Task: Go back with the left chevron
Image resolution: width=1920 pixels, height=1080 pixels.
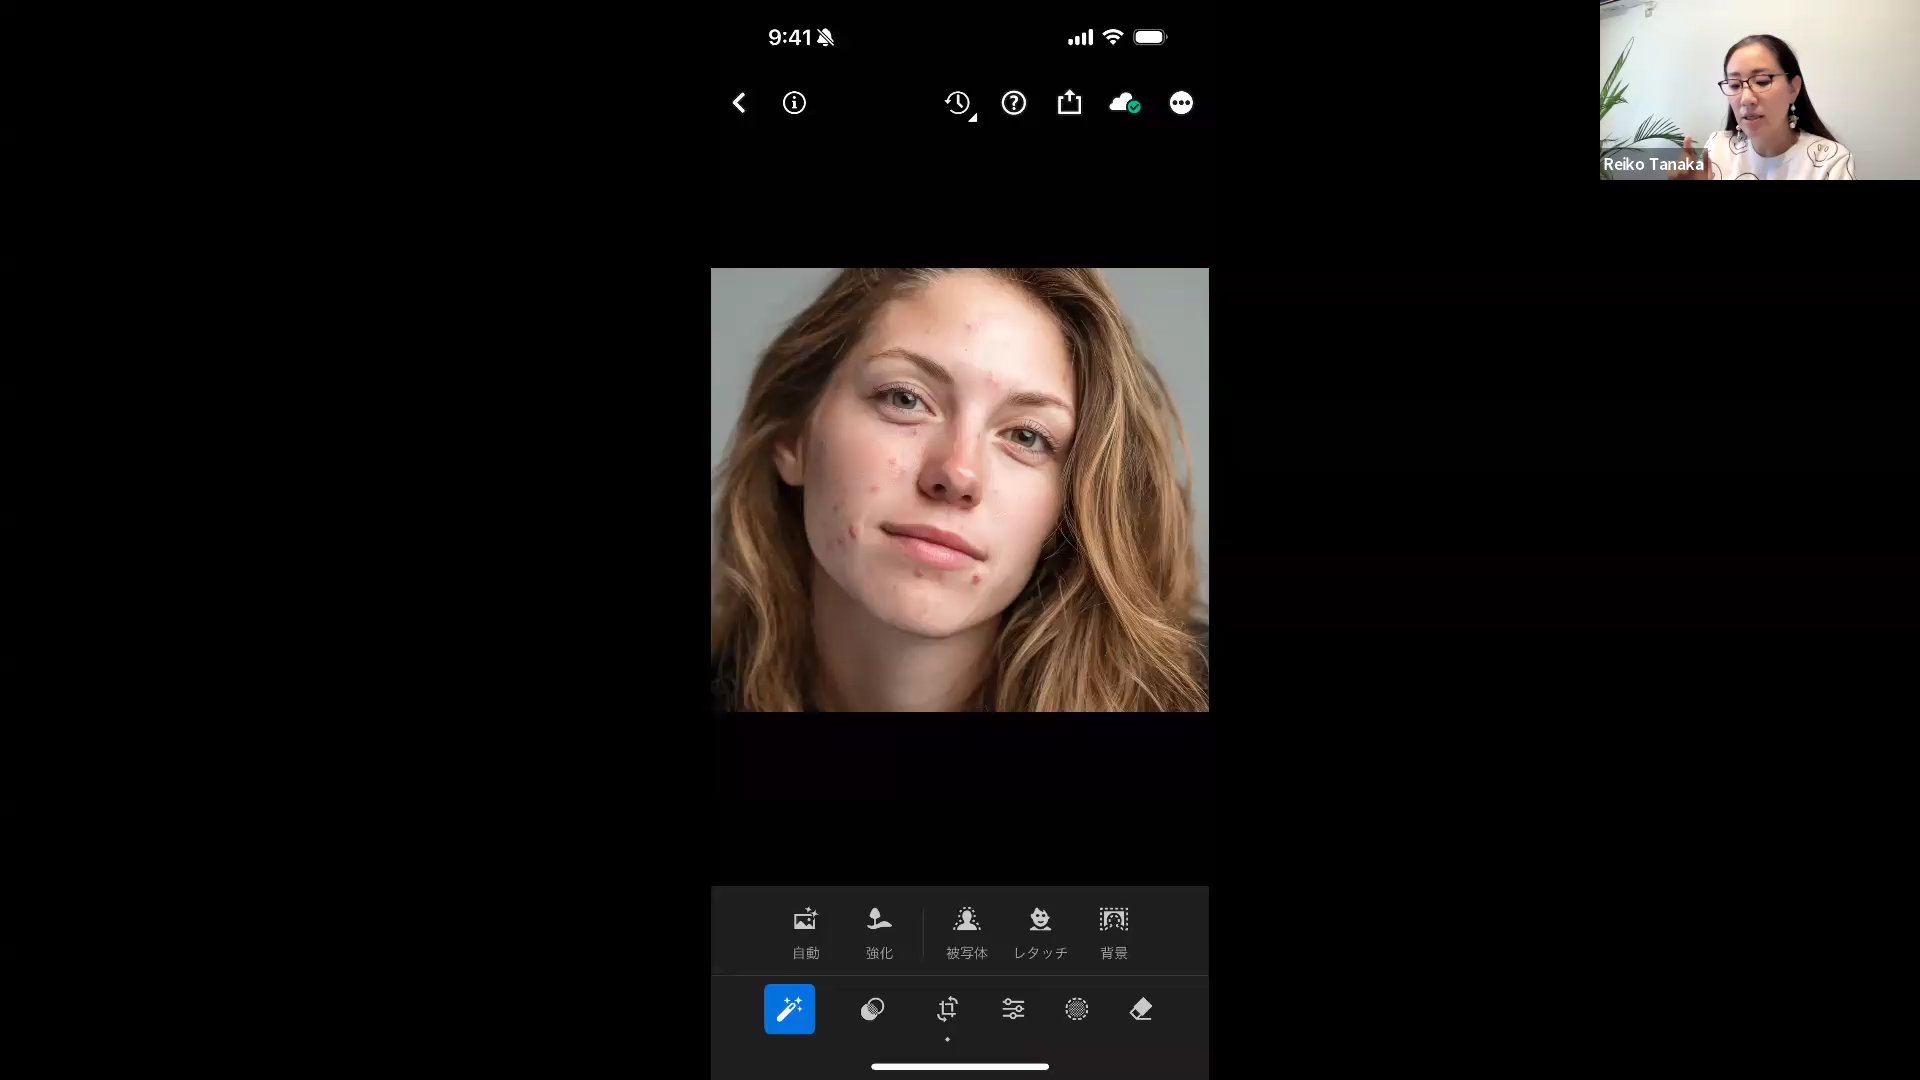Action: click(x=739, y=103)
